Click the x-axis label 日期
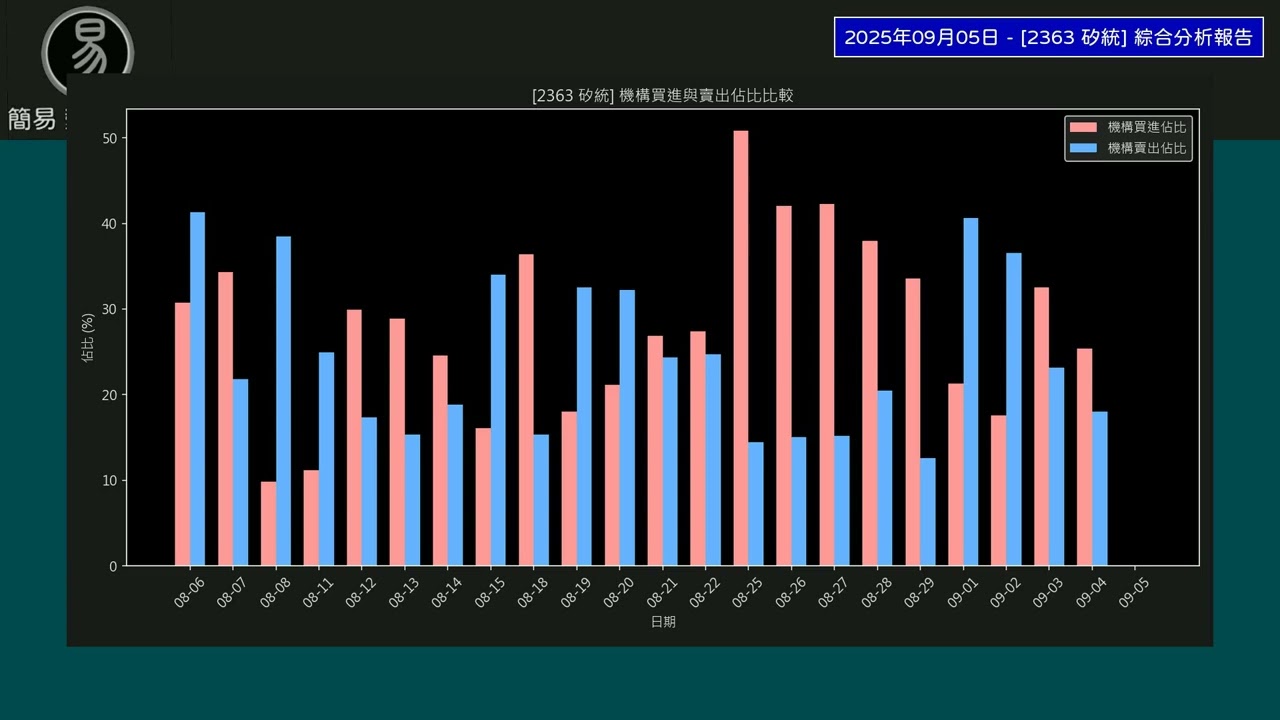The width and height of the screenshot is (1280, 720). coord(662,621)
